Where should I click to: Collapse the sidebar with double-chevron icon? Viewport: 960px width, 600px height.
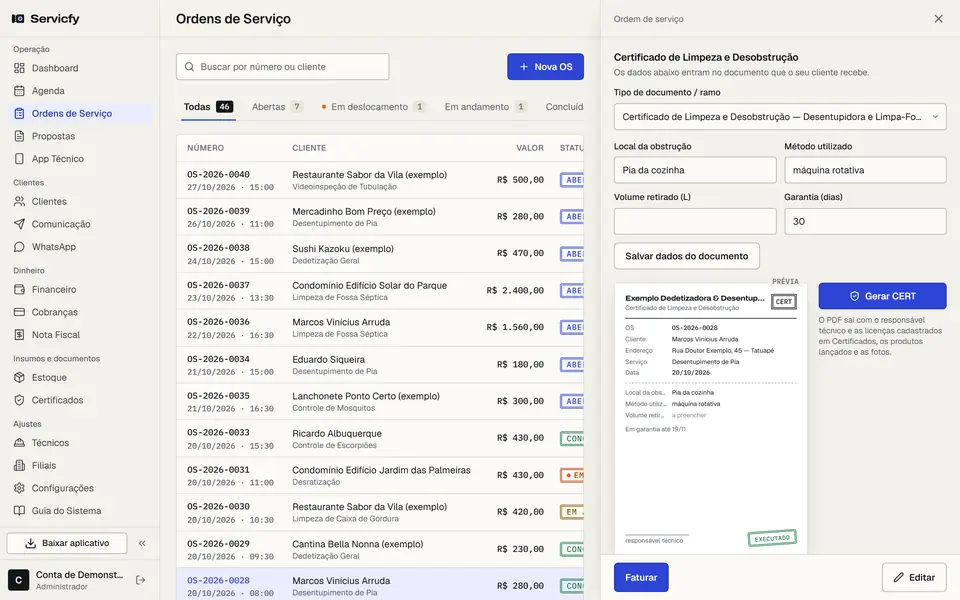[142, 543]
